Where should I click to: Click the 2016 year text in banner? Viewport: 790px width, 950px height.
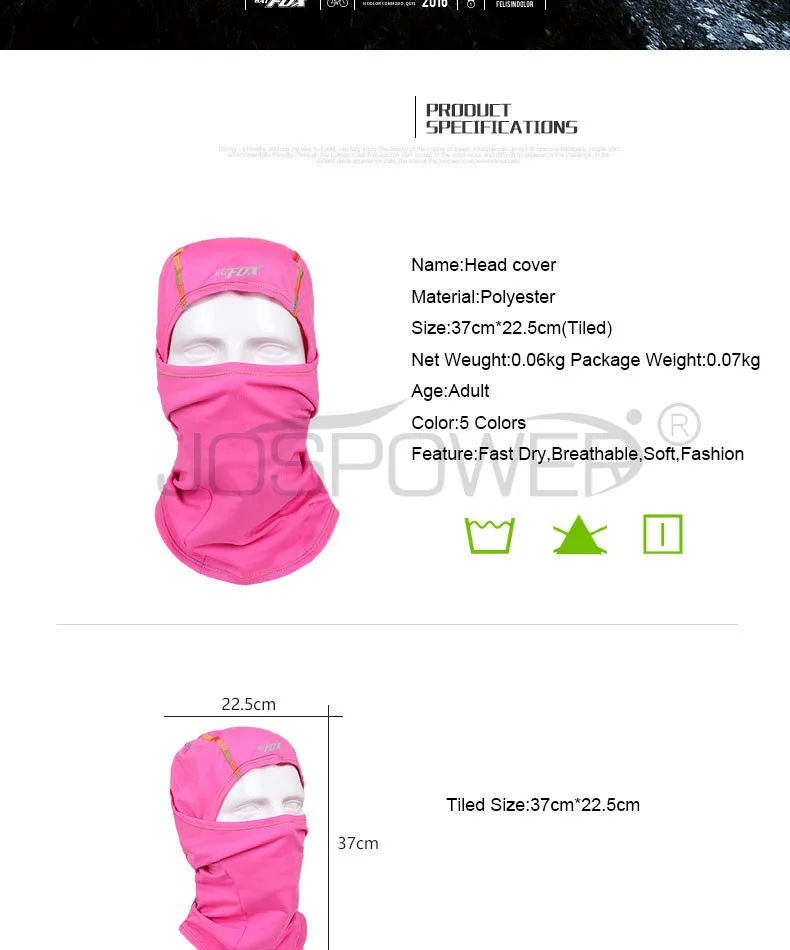click(434, 4)
